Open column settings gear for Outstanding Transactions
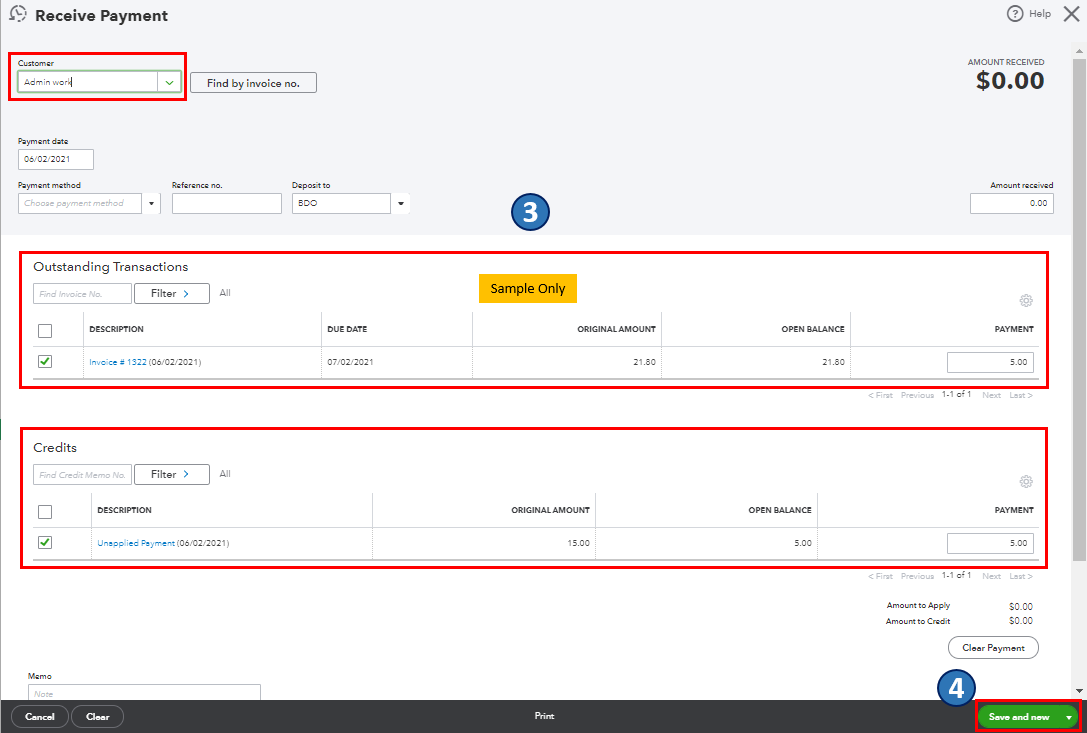This screenshot has width=1087, height=733. point(1026,300)
